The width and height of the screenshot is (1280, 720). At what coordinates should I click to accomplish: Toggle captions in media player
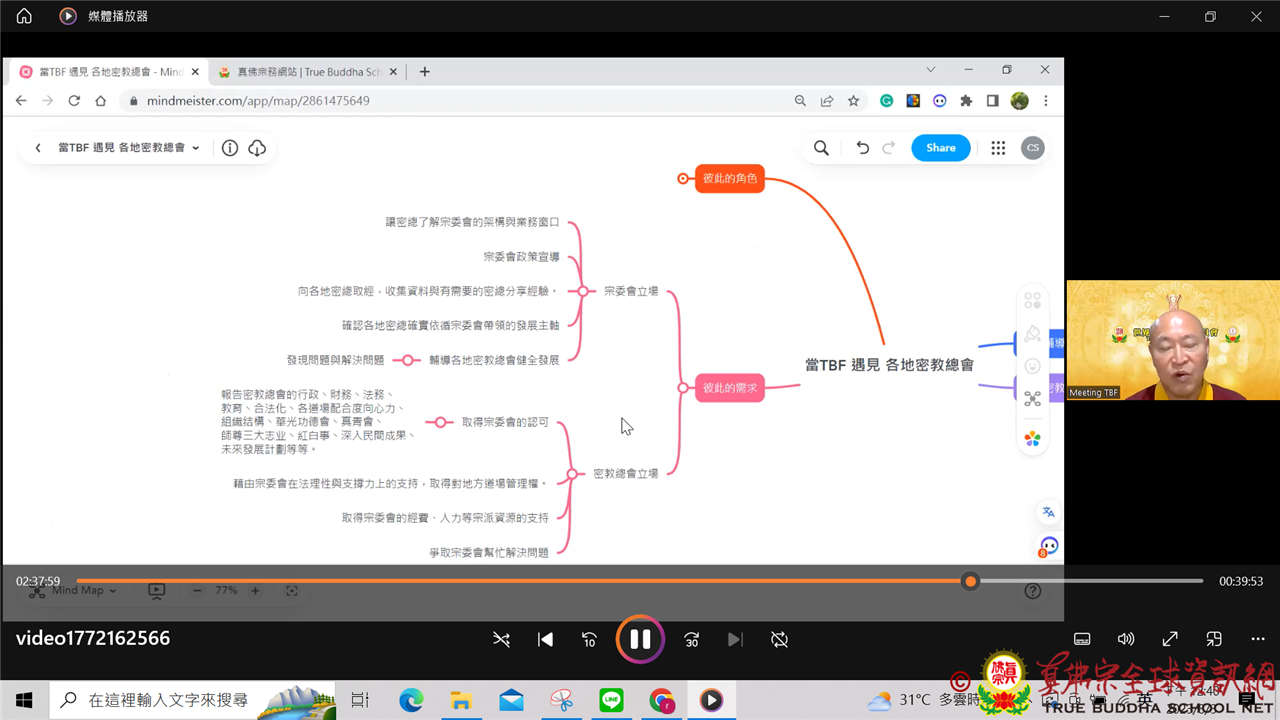point(1081,639)
